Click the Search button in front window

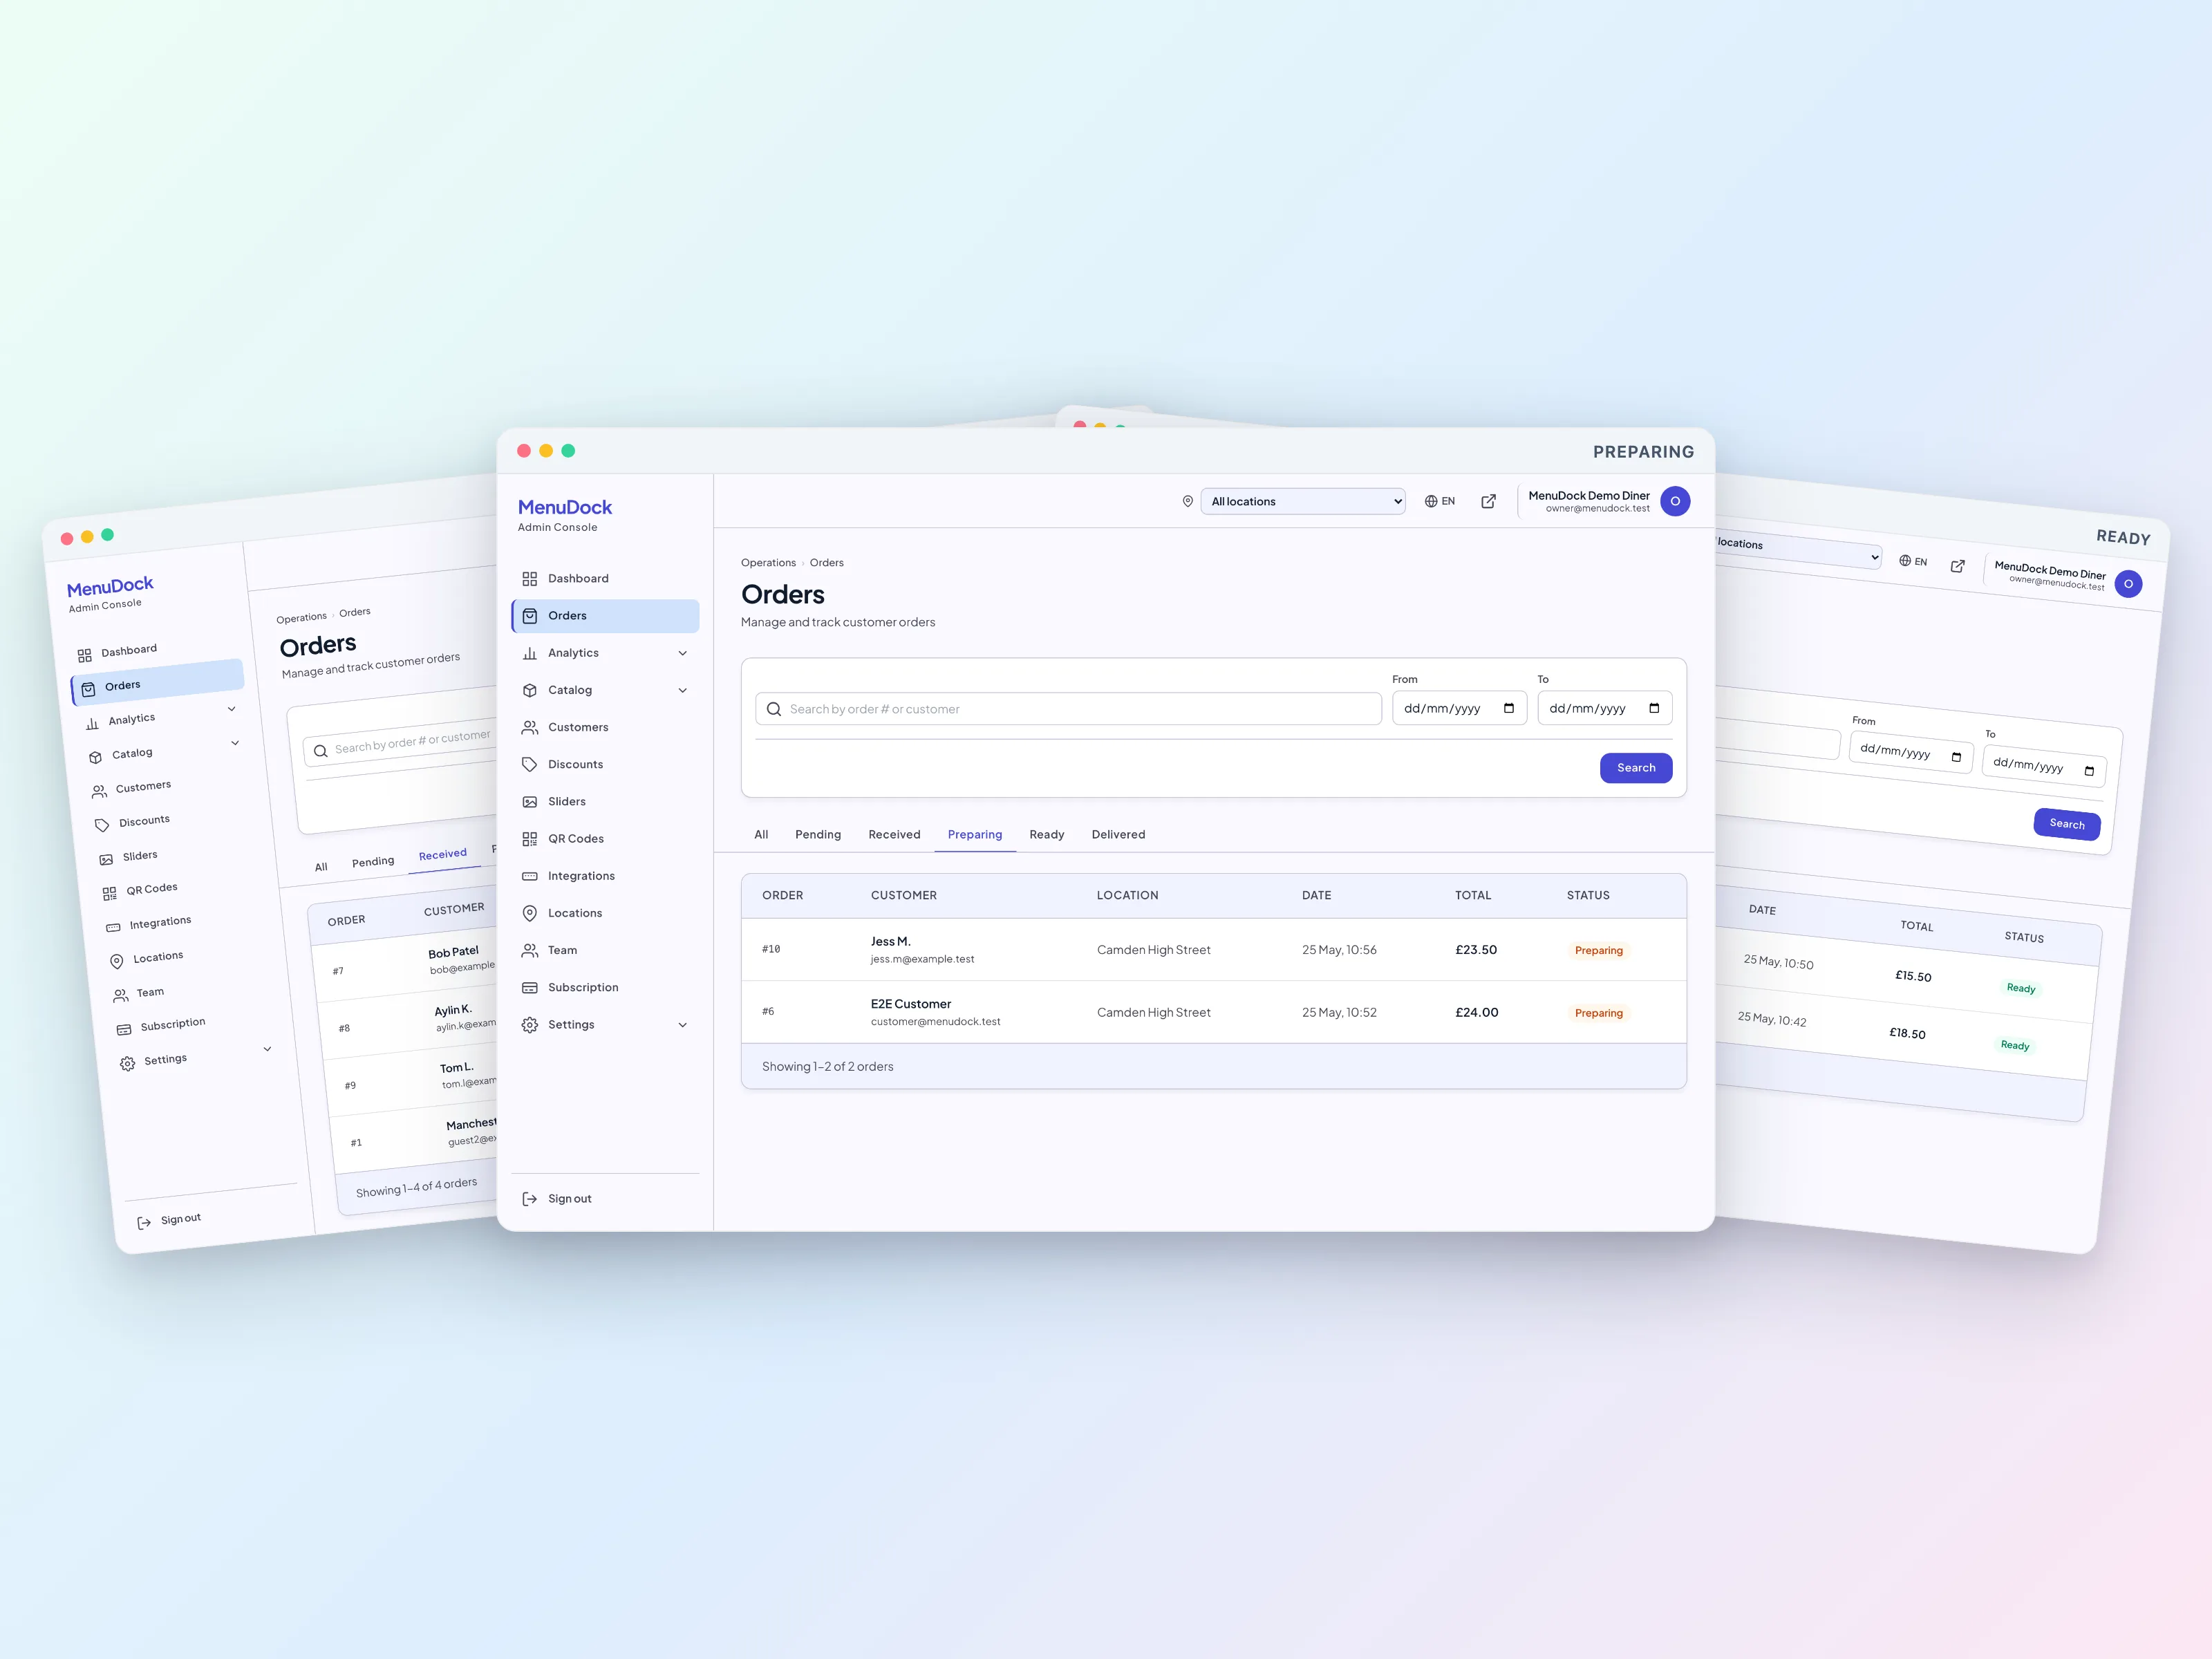1636,768
